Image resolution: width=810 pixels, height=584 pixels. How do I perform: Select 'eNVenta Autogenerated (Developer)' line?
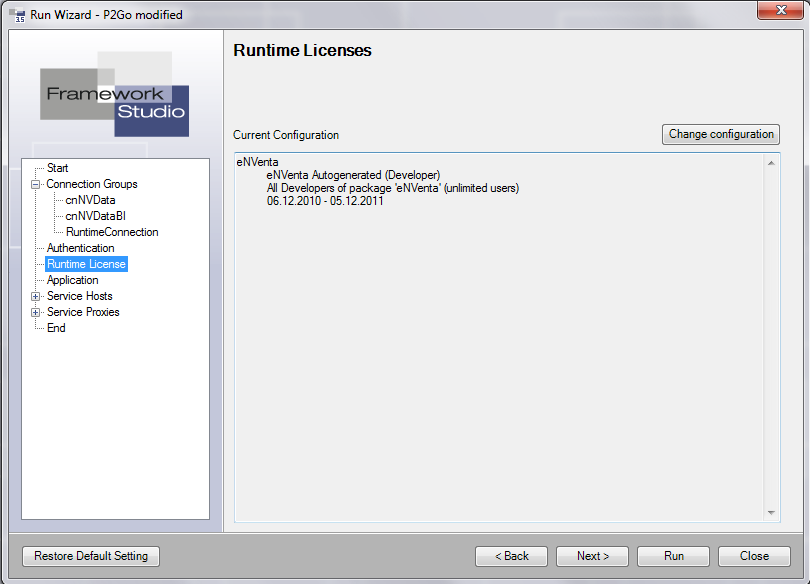[x=353, y=175]
